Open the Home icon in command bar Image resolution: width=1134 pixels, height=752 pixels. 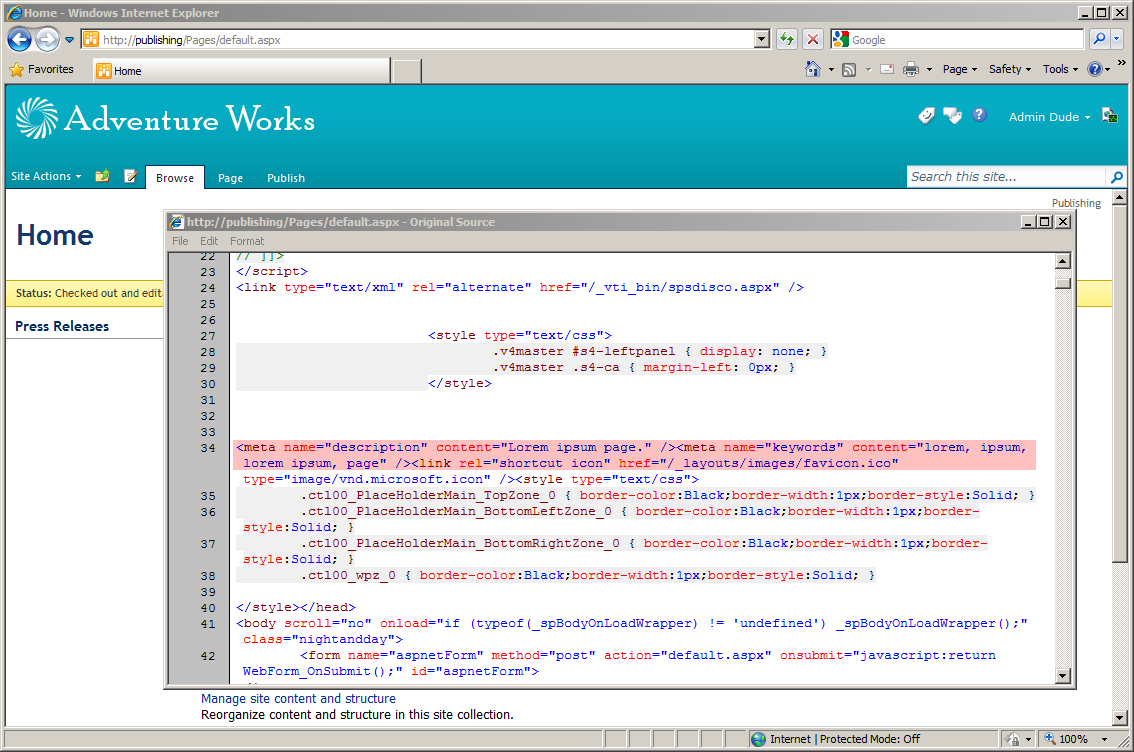click(813, 69)
